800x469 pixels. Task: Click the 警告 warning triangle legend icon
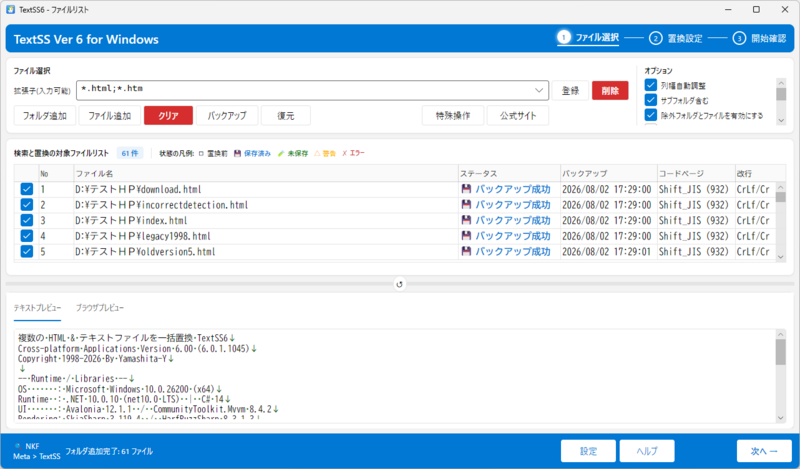point(317,153)
